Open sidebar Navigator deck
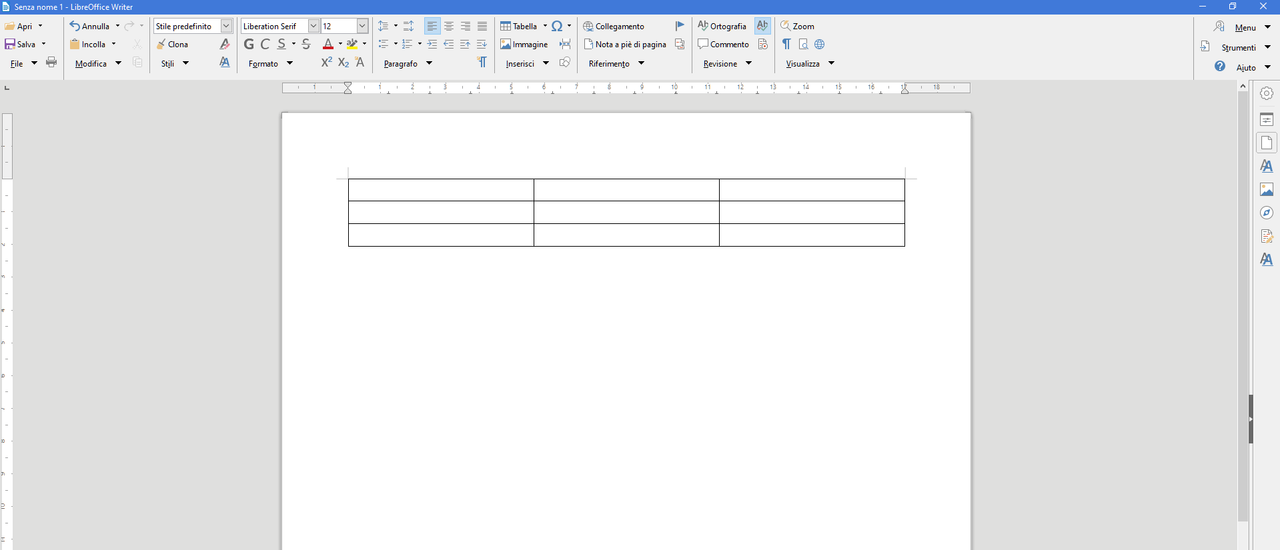1280x550 pixels. (1266, 213)
